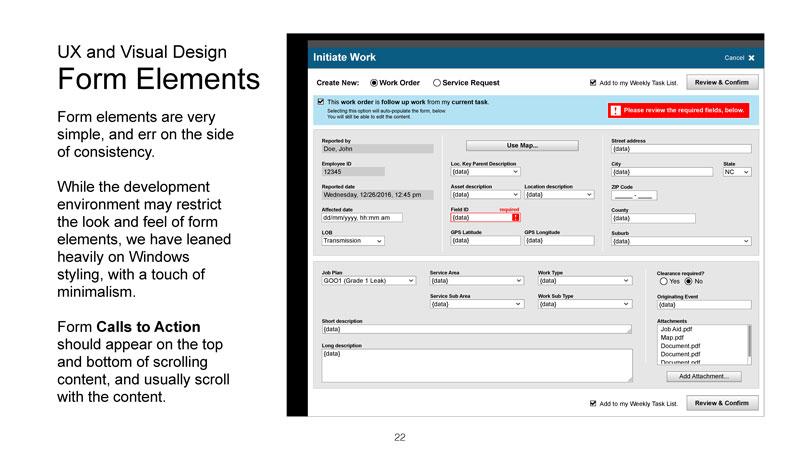Set Clearance required to Yes
Screen dimensions: 800x450
663,281
